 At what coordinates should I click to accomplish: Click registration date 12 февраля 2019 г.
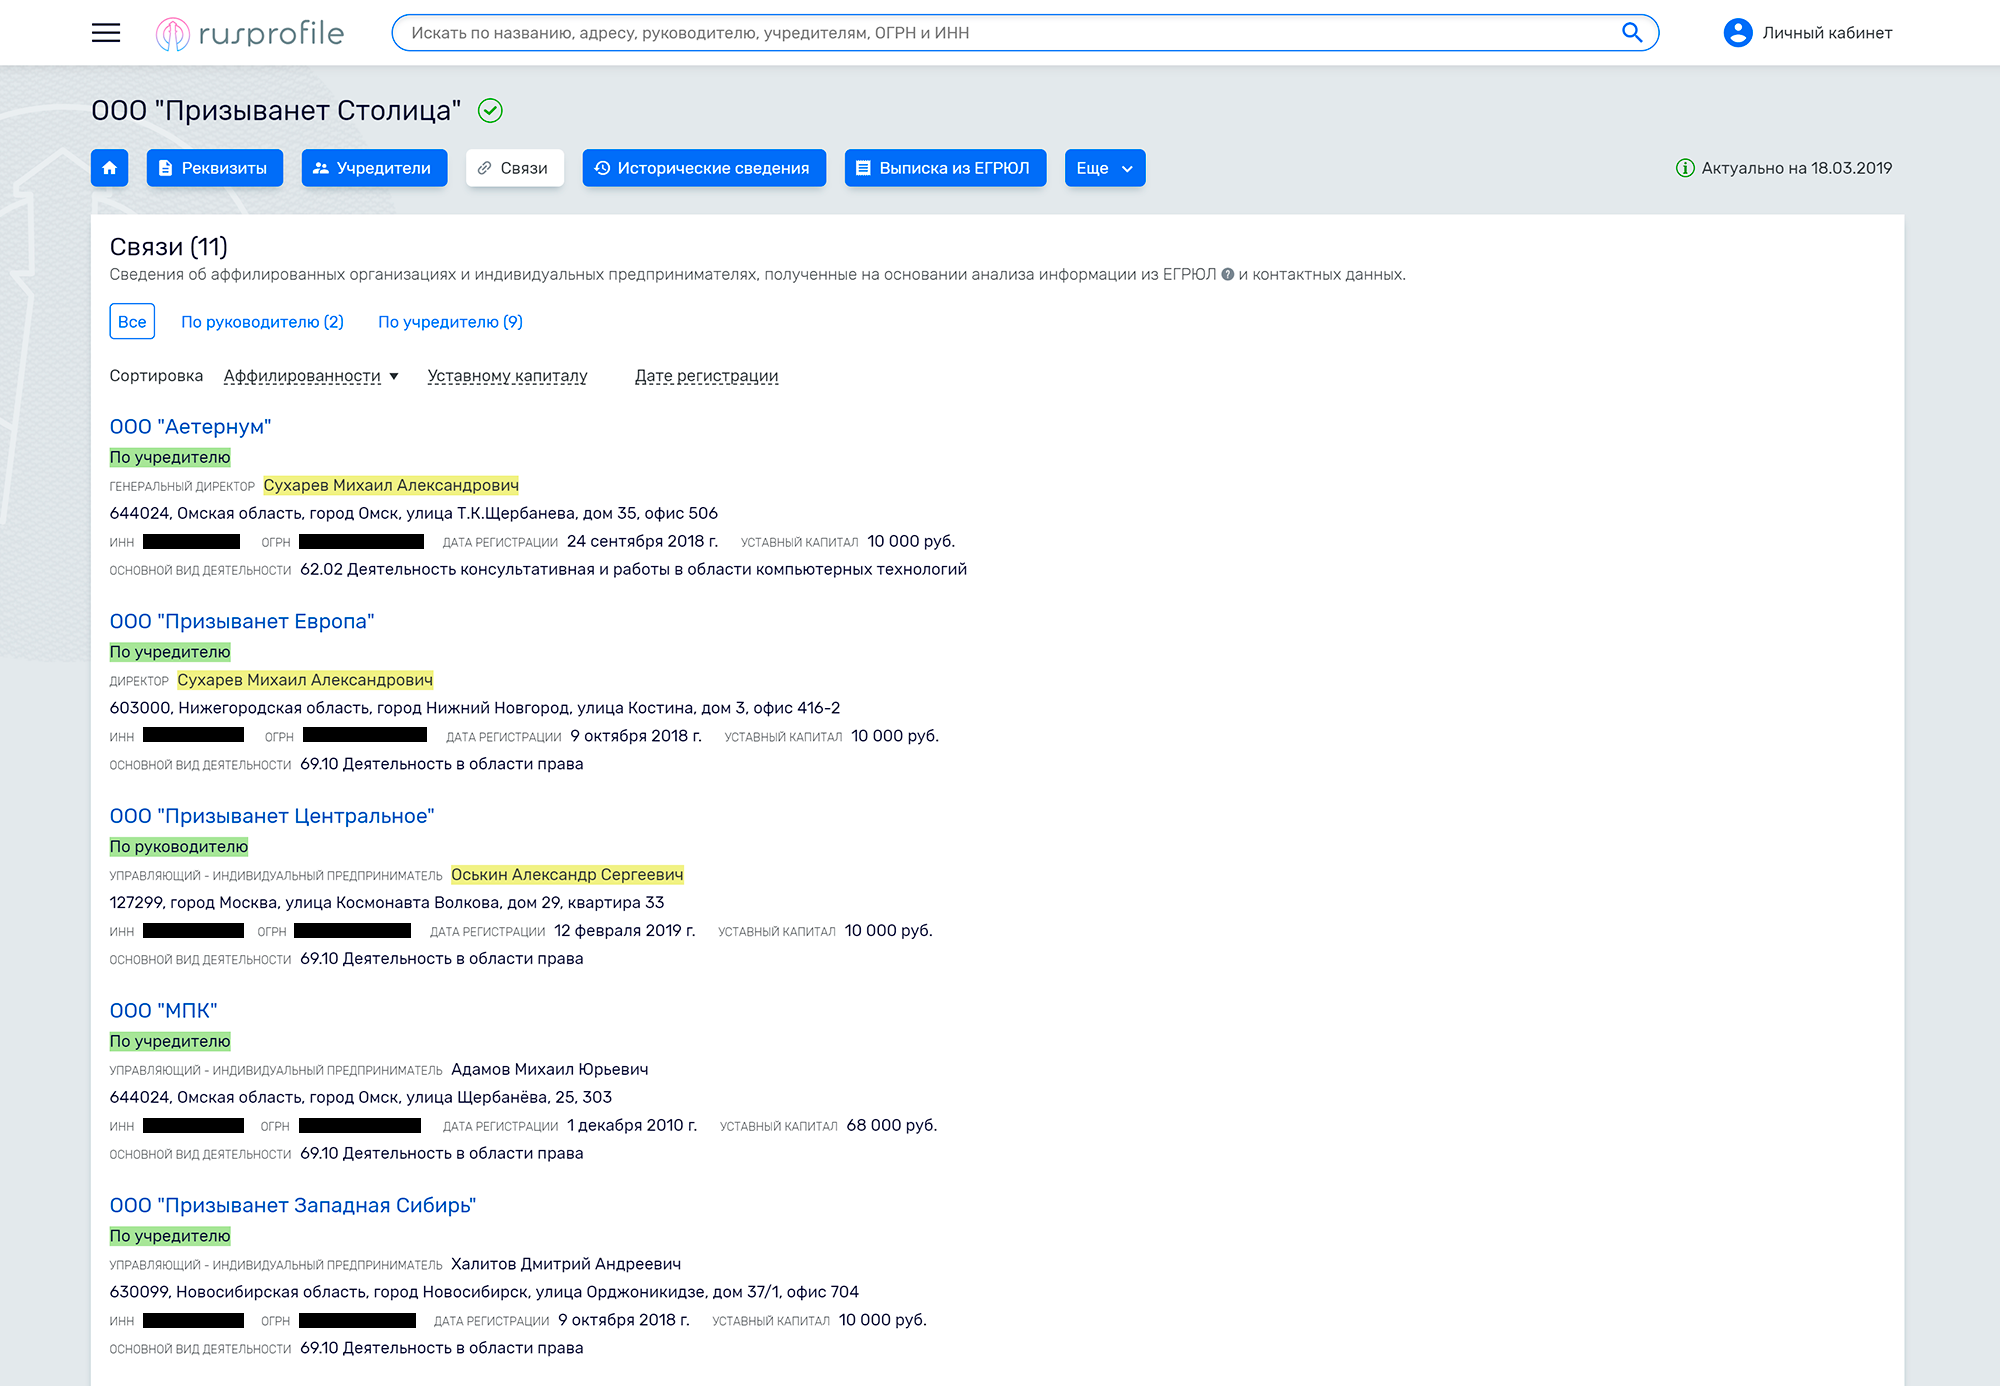coord(624,930)
